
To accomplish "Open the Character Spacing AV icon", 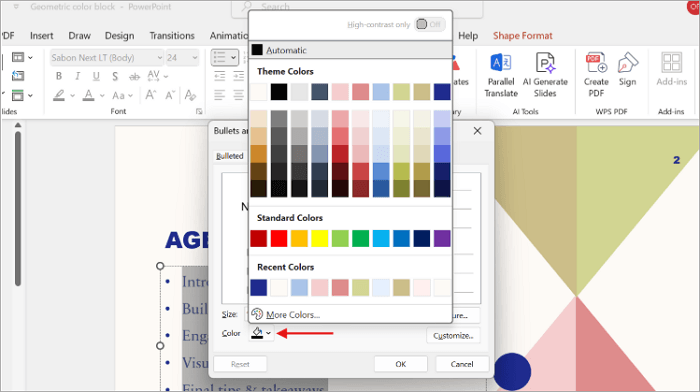I will pos(154,75).
